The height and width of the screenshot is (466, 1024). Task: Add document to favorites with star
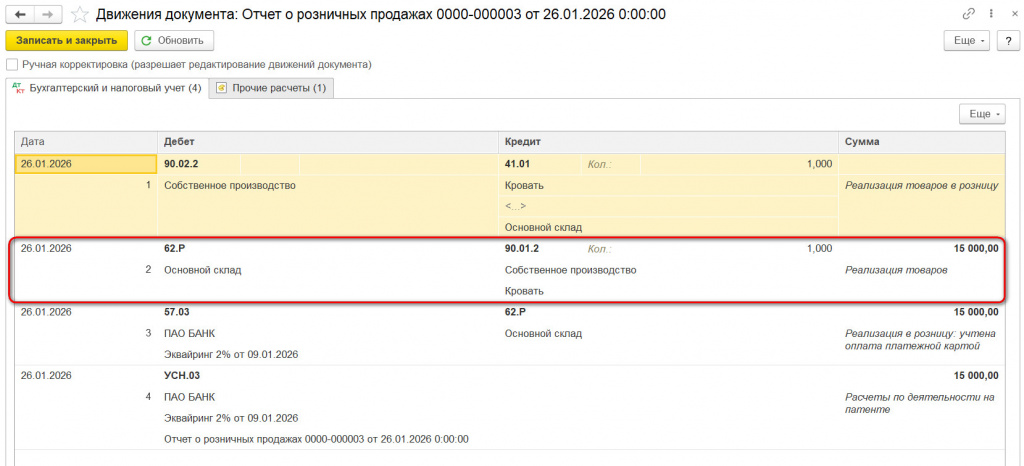(80, 14)
